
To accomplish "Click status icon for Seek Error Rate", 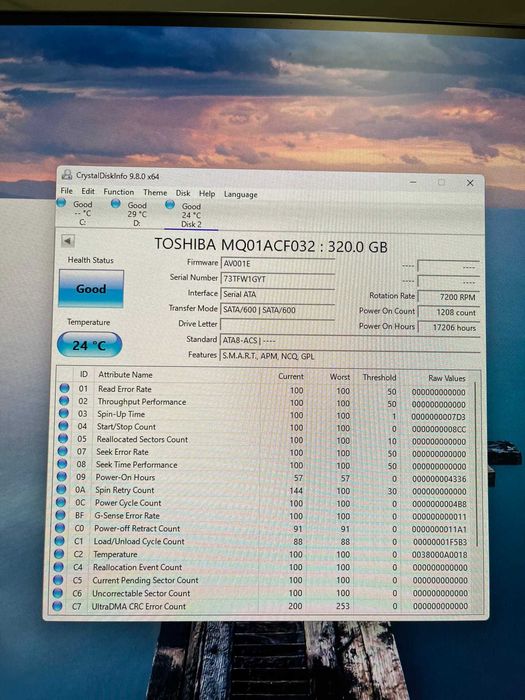I will (62, 451).
